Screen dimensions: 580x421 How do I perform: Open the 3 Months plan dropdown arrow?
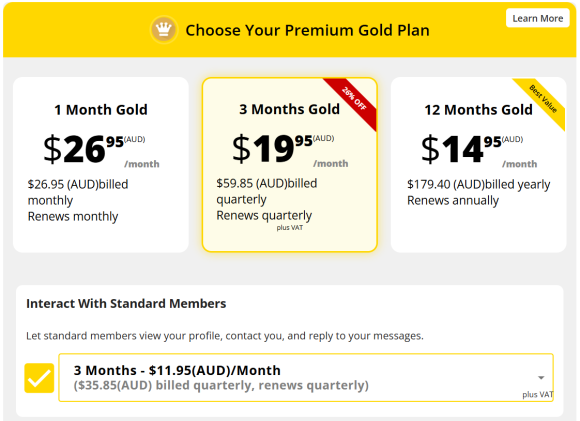[541, 378]
